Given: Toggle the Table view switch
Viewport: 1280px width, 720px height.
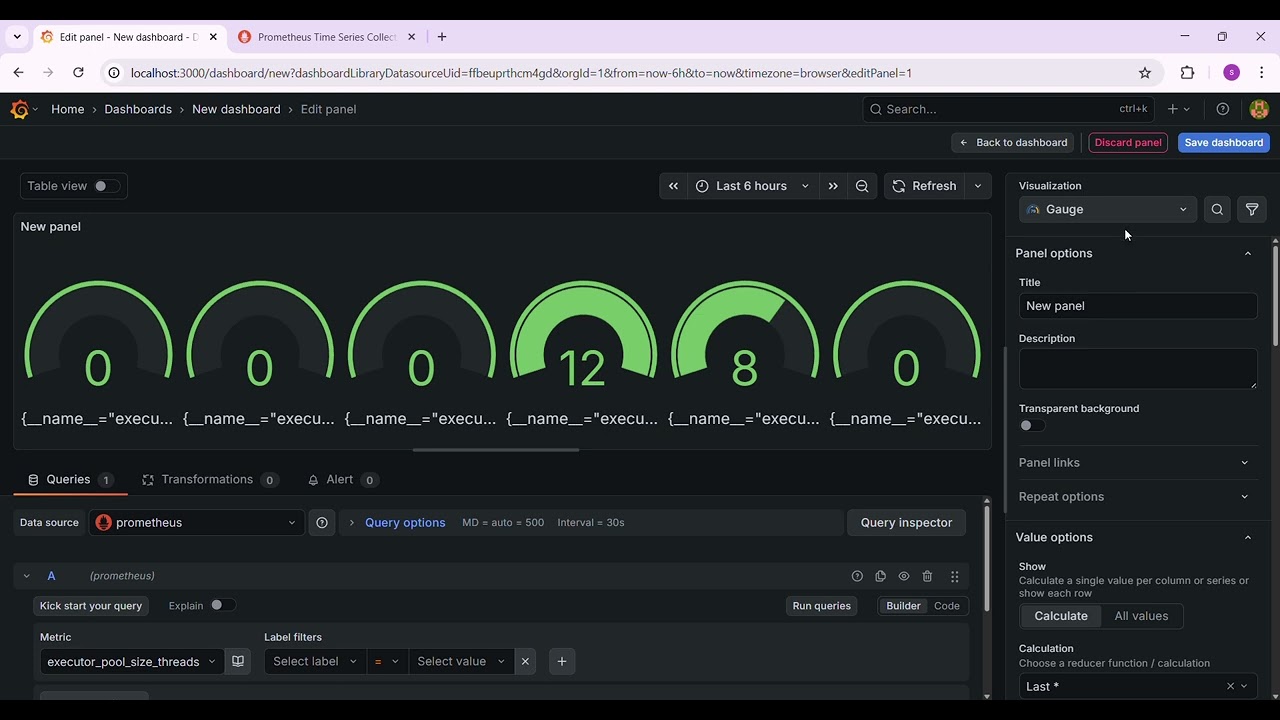Looking at the screenshot, I should [106, 186].
